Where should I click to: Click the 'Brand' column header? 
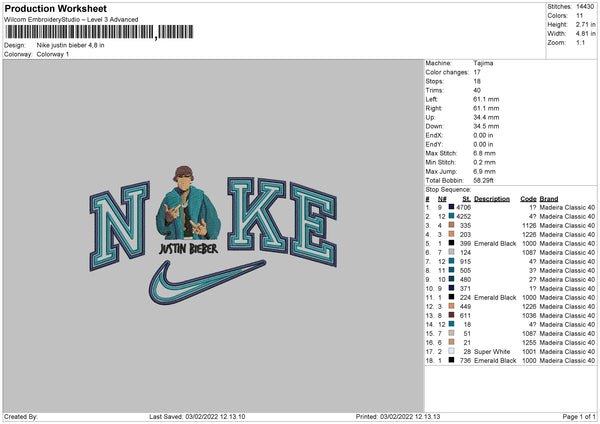(549, 199)
